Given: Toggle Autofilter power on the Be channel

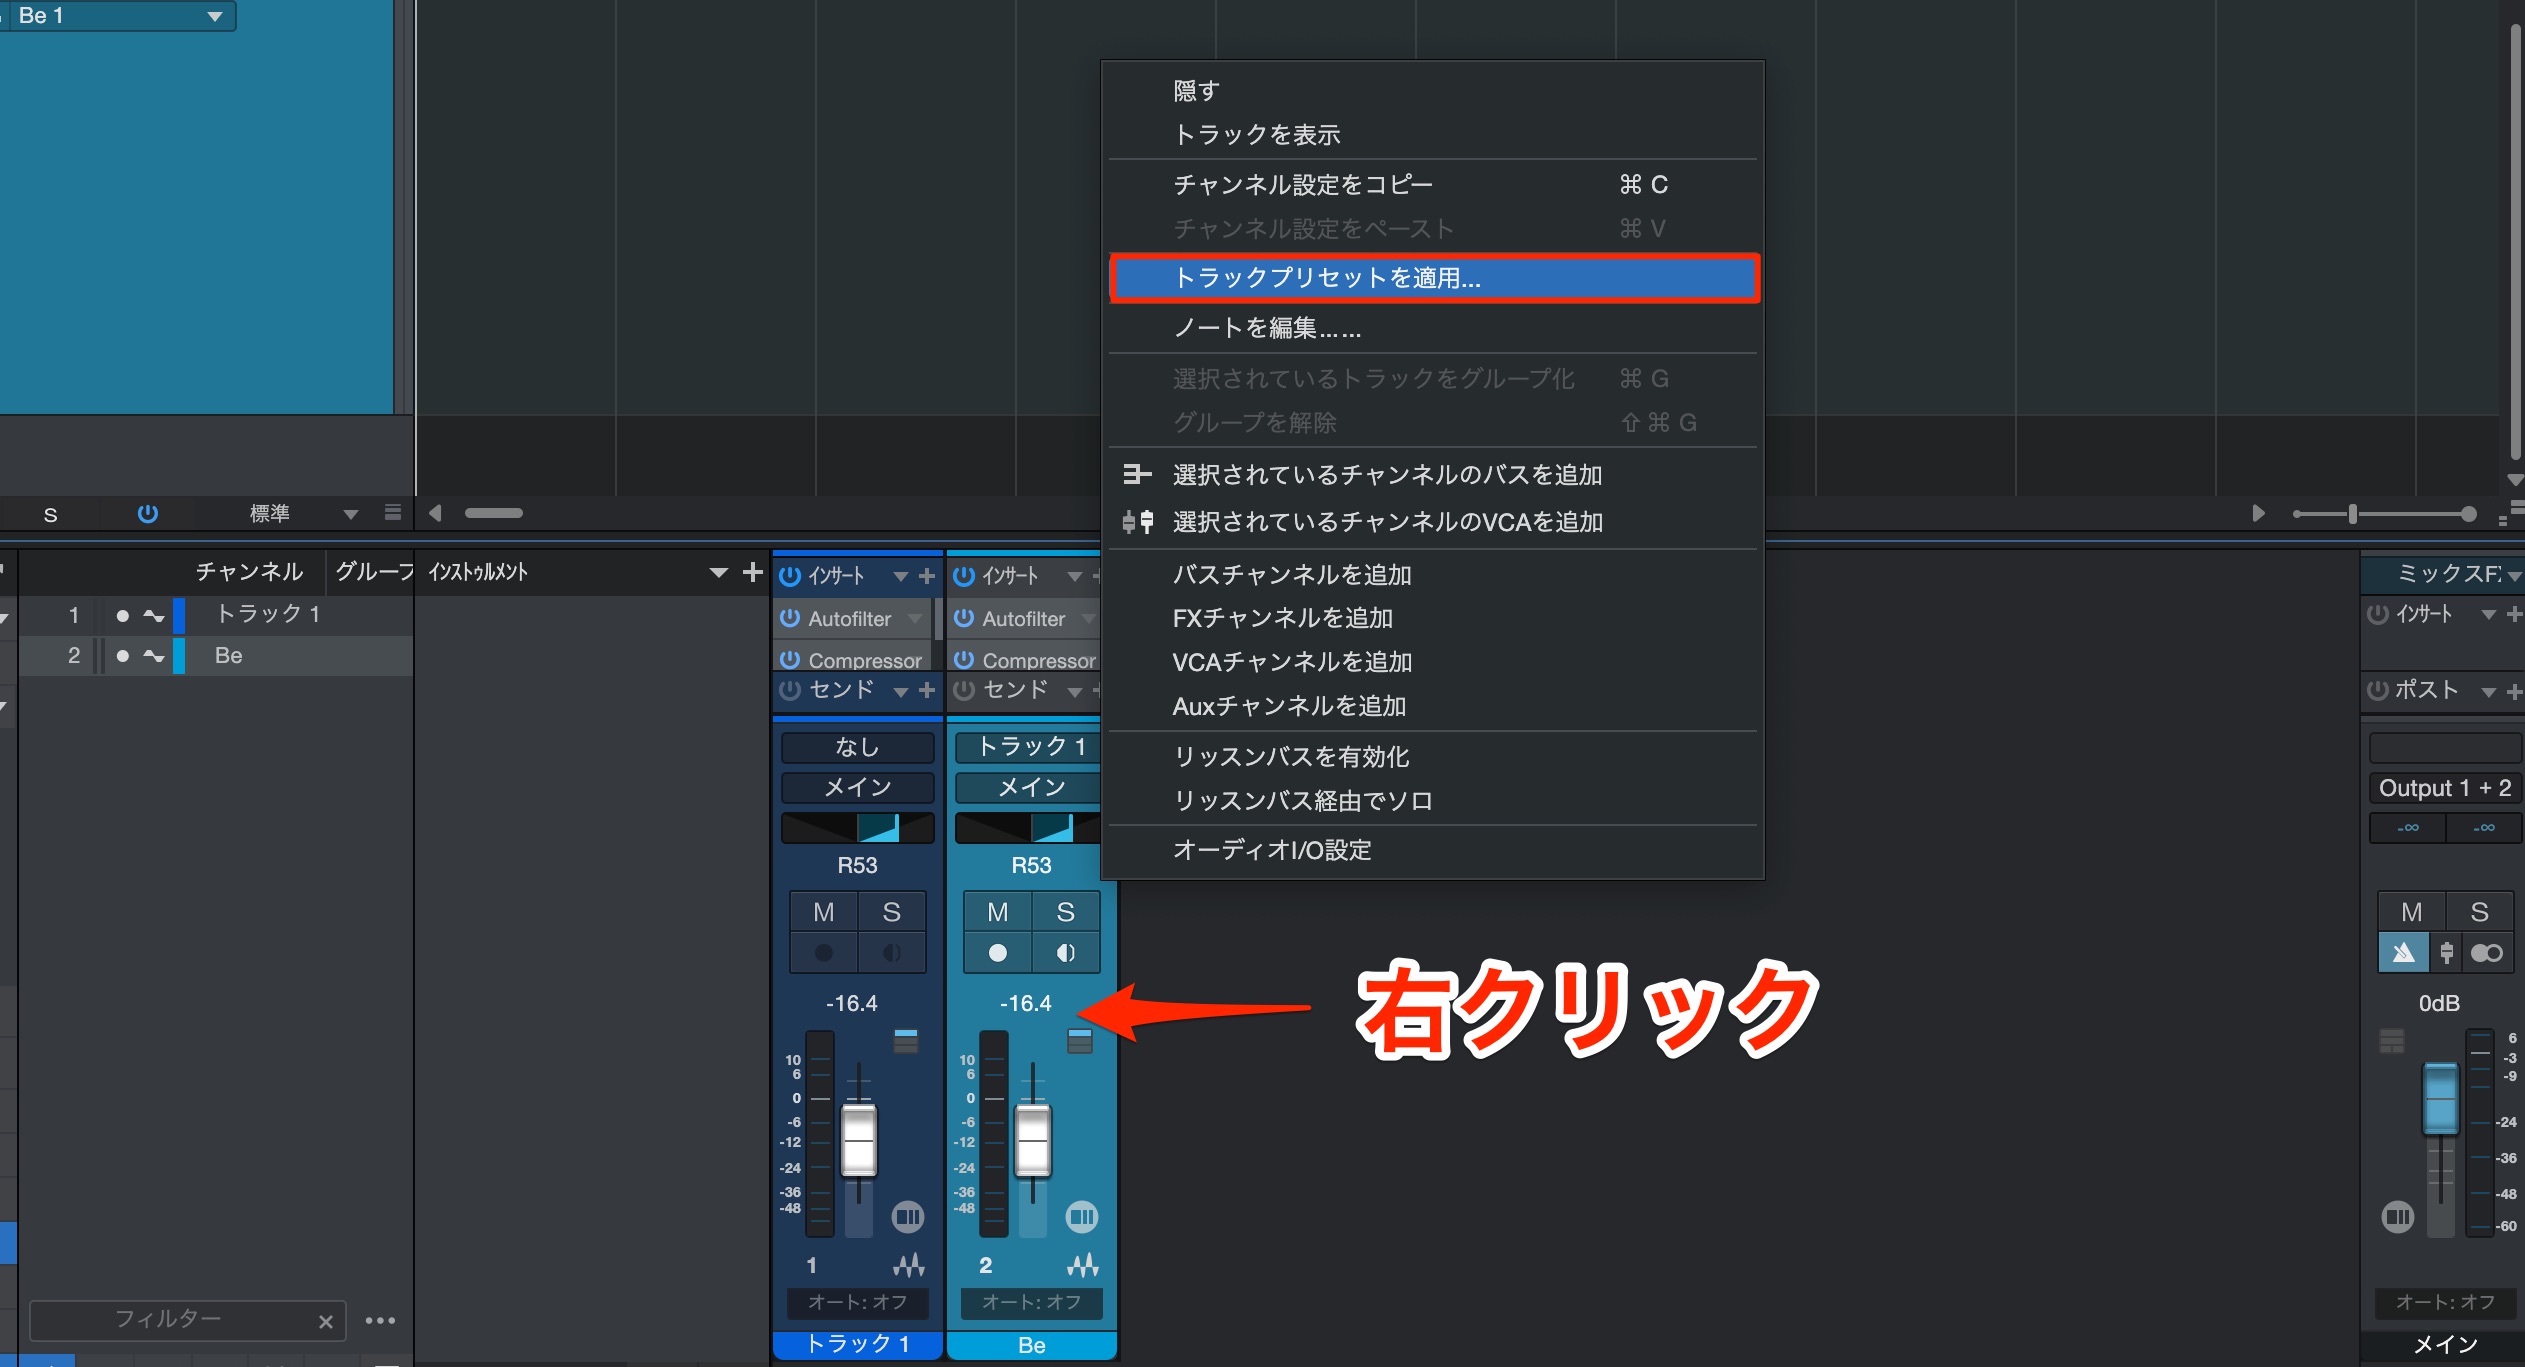Looking at the screenshot, I should 964,618.
